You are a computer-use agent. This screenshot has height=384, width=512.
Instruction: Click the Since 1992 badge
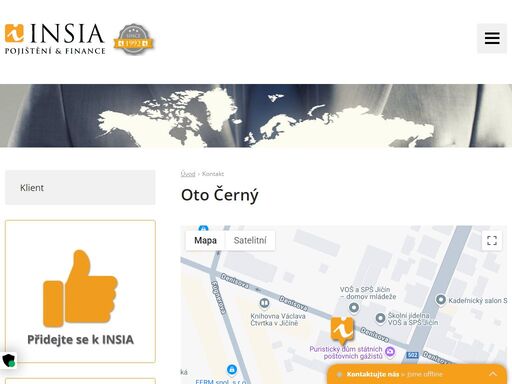tap(133, 39)
